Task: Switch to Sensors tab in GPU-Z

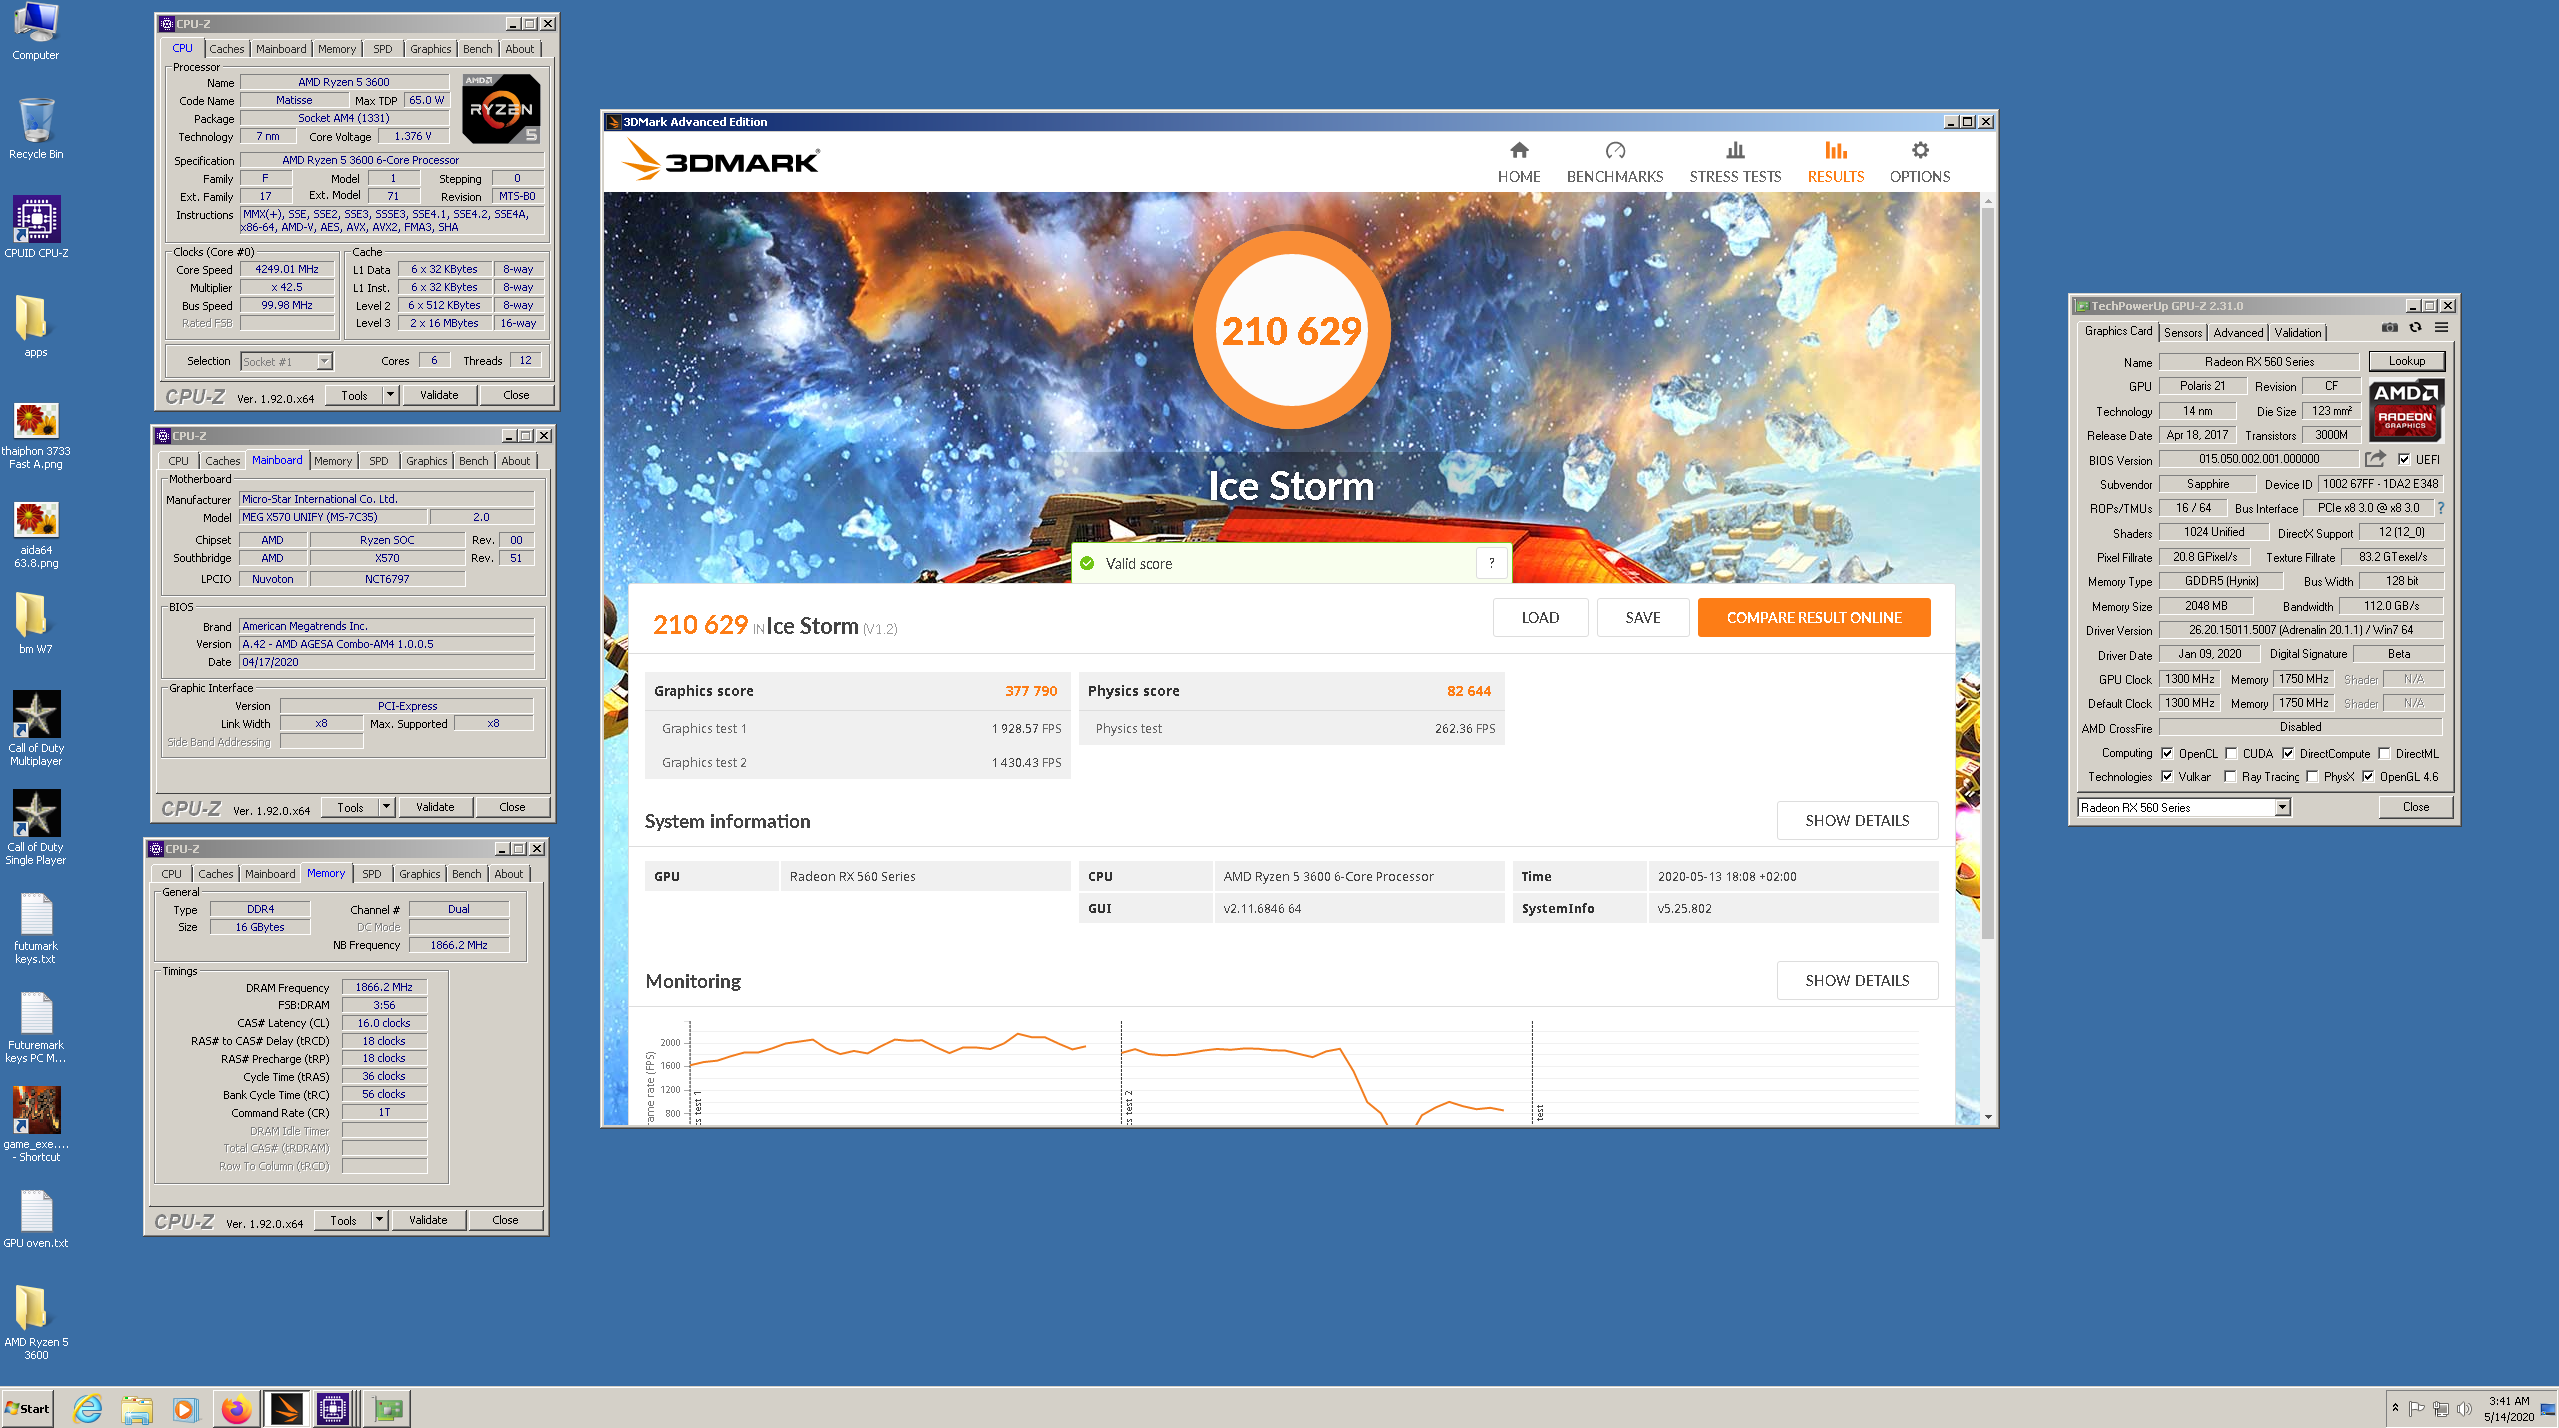Action: [2182, 332]
